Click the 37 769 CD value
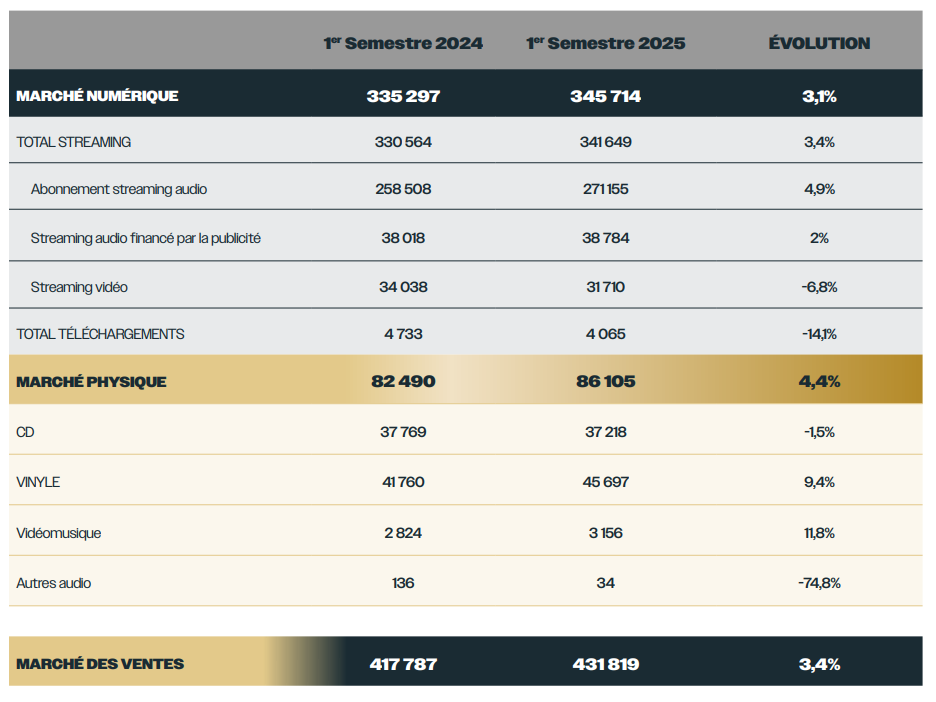This screenshot has width=936, height=702. click(x=403, y=432)
